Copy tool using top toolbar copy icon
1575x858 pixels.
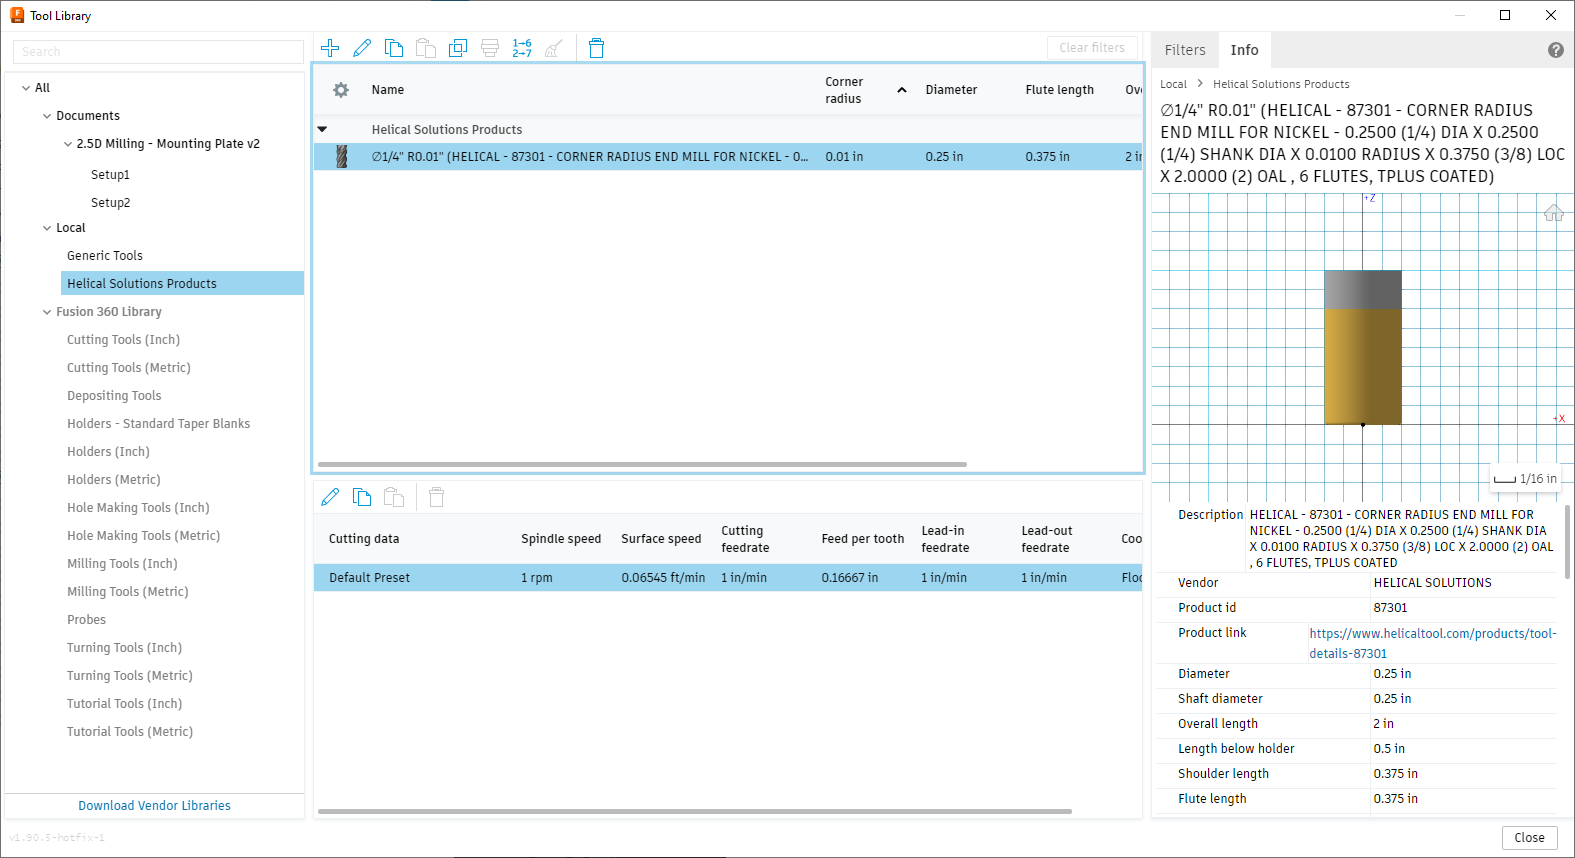(x=394, y=48)
